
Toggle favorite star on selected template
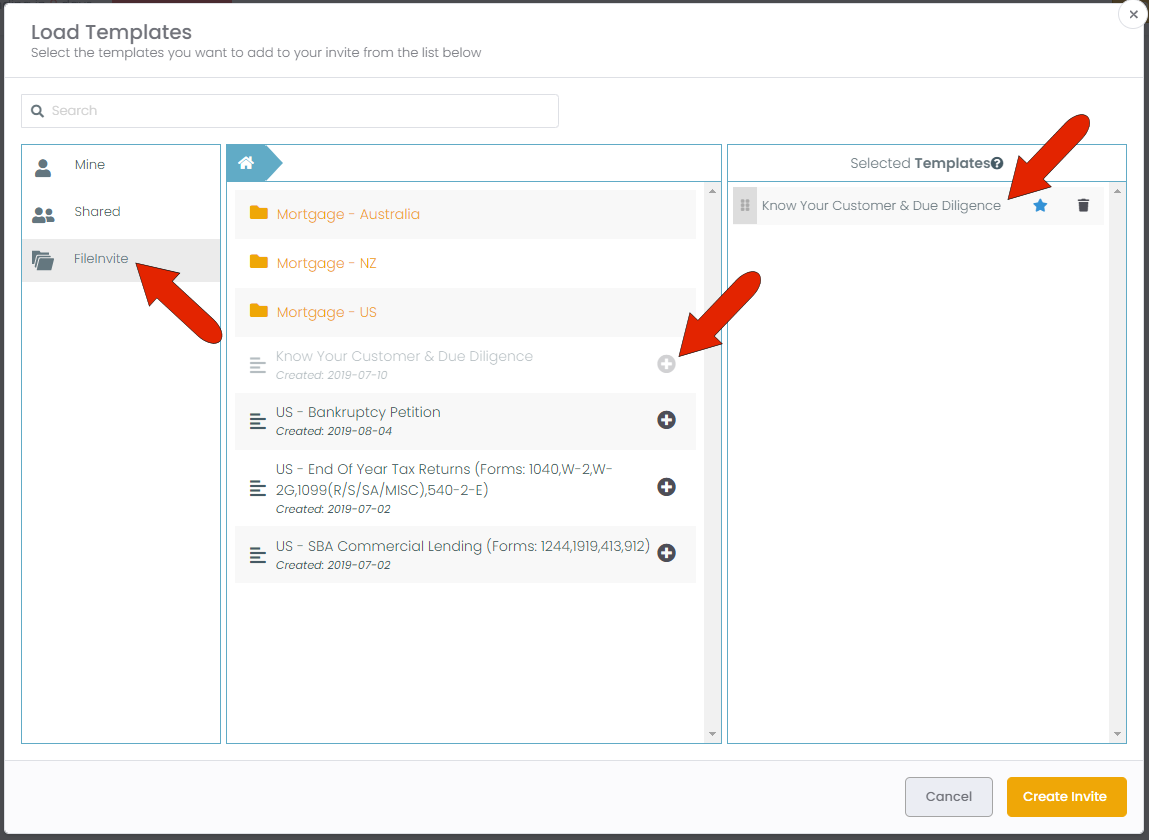coord(1040,205)
